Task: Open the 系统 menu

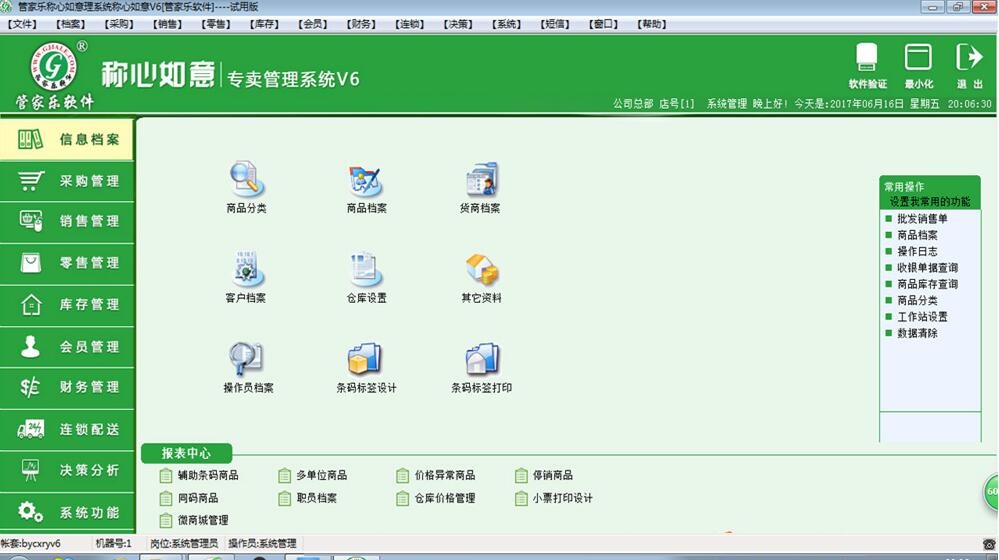Action: click(506, 24)
